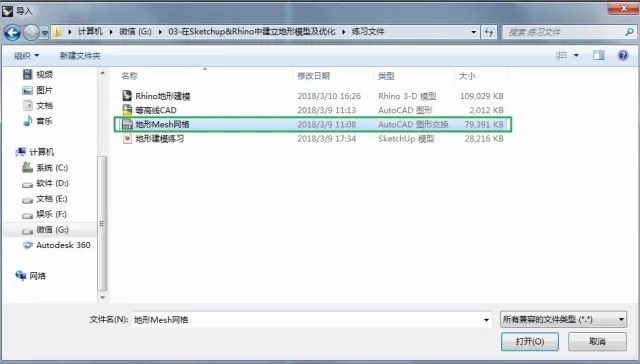
Task: Select the Rhino地形建模 file icon
Action: click(x=127, y=96)
